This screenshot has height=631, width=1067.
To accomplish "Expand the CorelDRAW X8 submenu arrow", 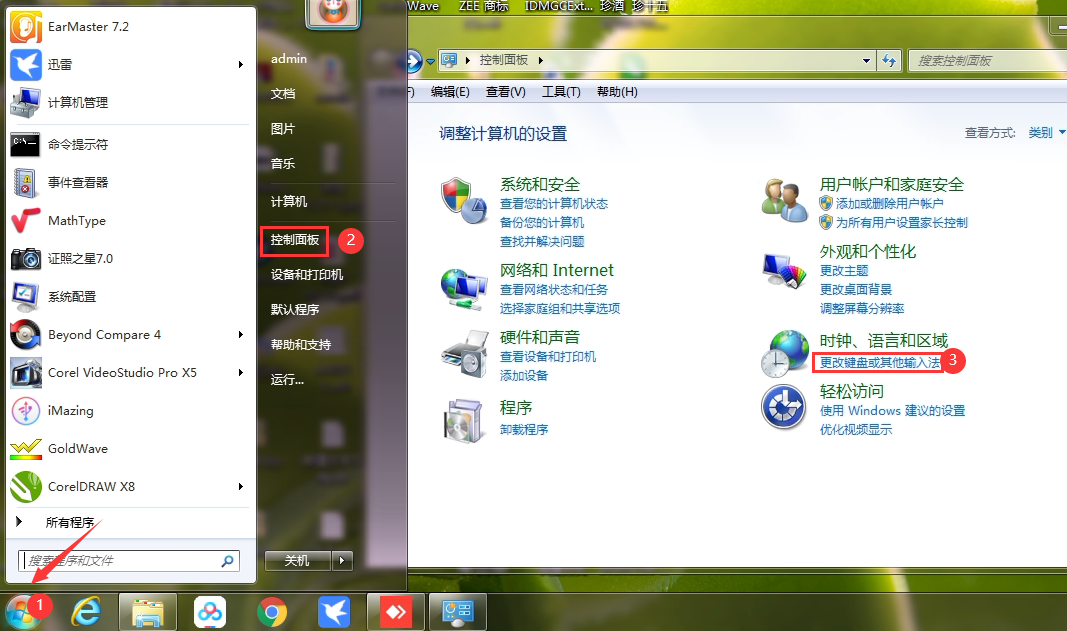I will tap(241, 487).
